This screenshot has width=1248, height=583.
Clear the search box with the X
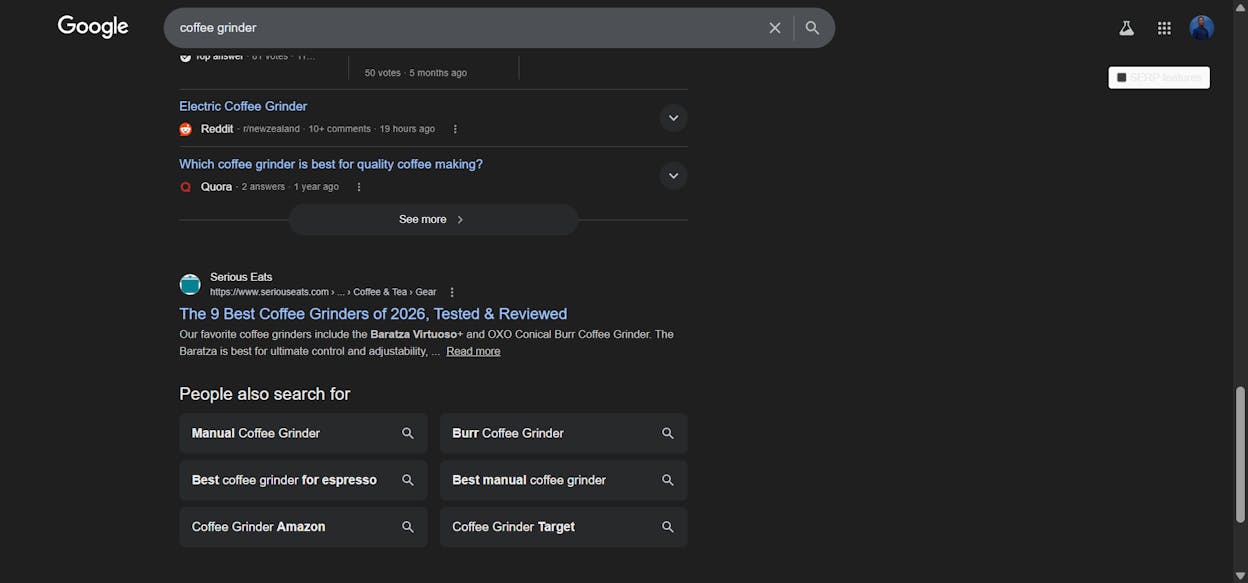click(x=774, y=28)
